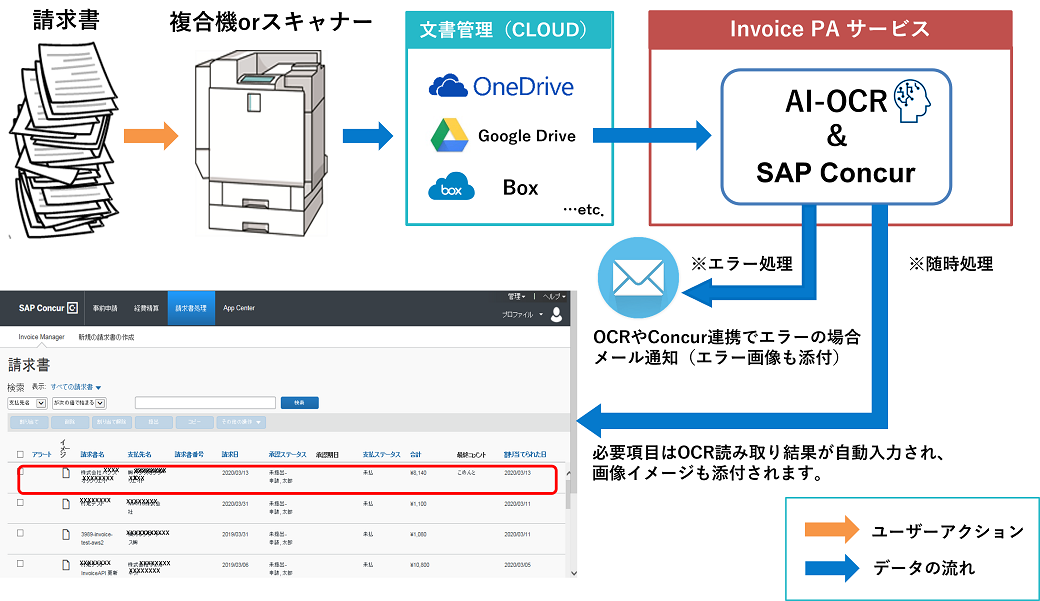Click invoice date 2019/03/06
This screenshot has height=601, width=1040.
click(x=235, y=565)
